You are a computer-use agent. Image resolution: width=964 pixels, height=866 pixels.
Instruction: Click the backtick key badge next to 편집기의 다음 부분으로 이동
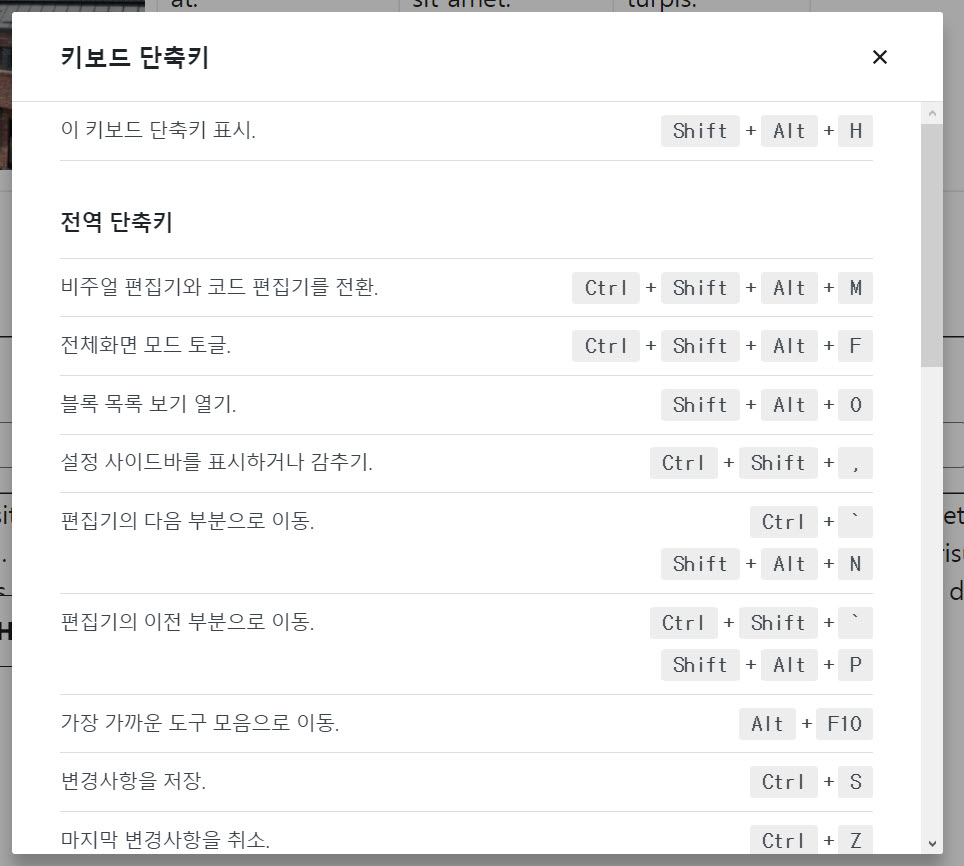click(855, 522)
